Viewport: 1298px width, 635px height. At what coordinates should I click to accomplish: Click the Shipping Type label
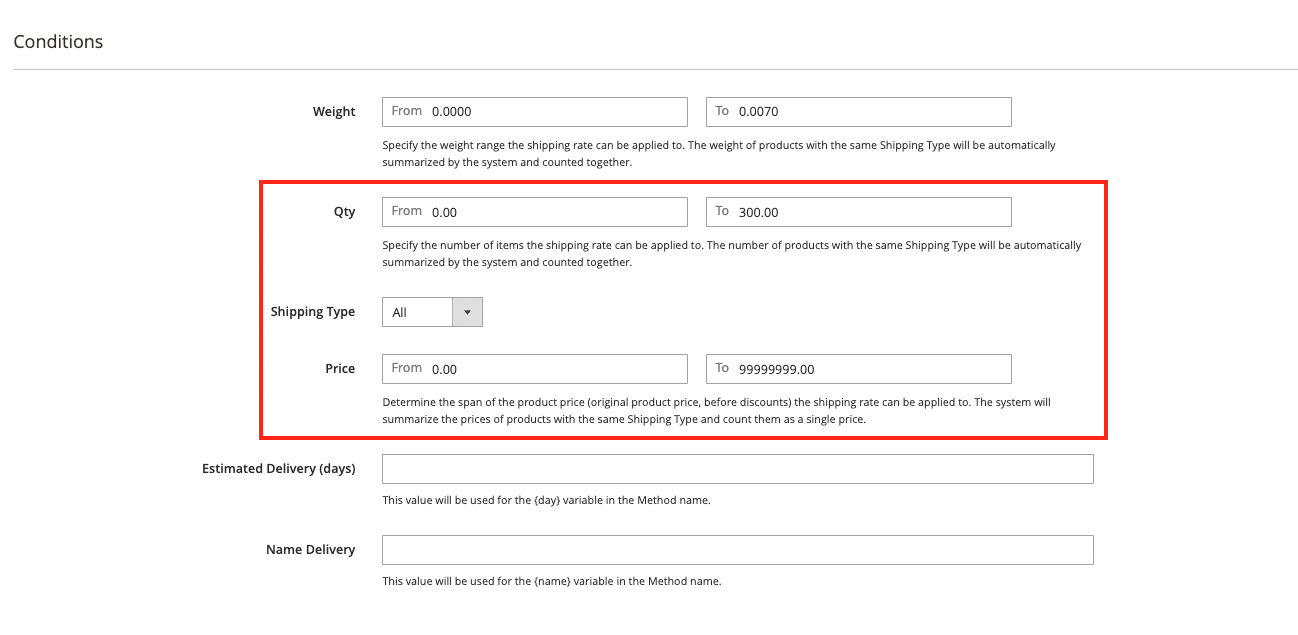click(x=313, y=312)
